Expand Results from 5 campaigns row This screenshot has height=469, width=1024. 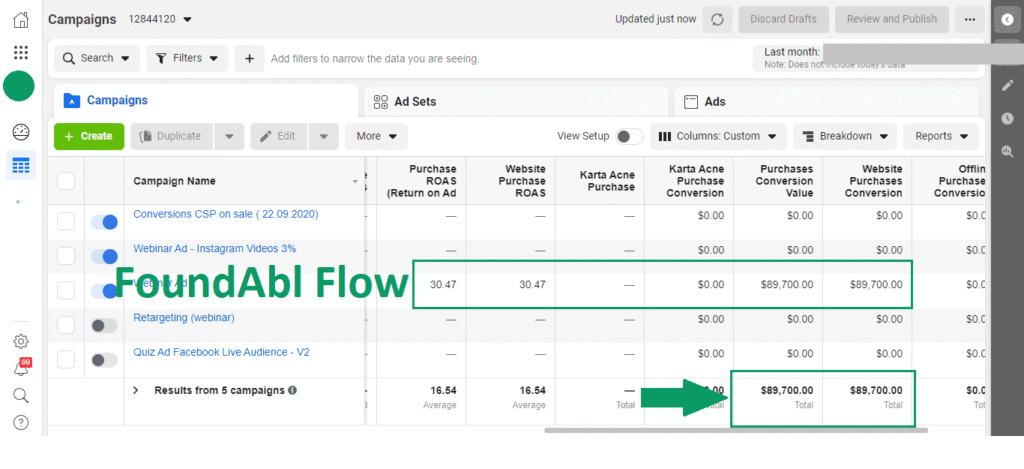pos(136,390)
